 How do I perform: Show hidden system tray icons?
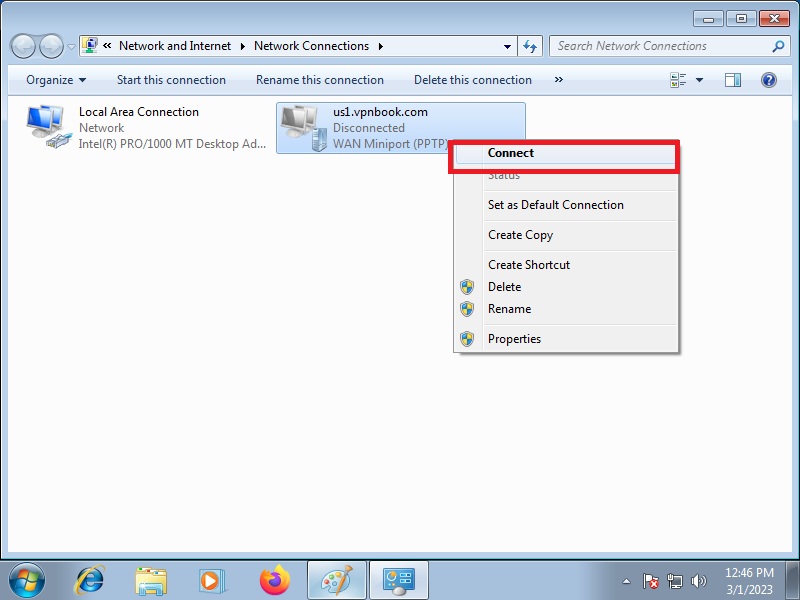click(627, 581)
